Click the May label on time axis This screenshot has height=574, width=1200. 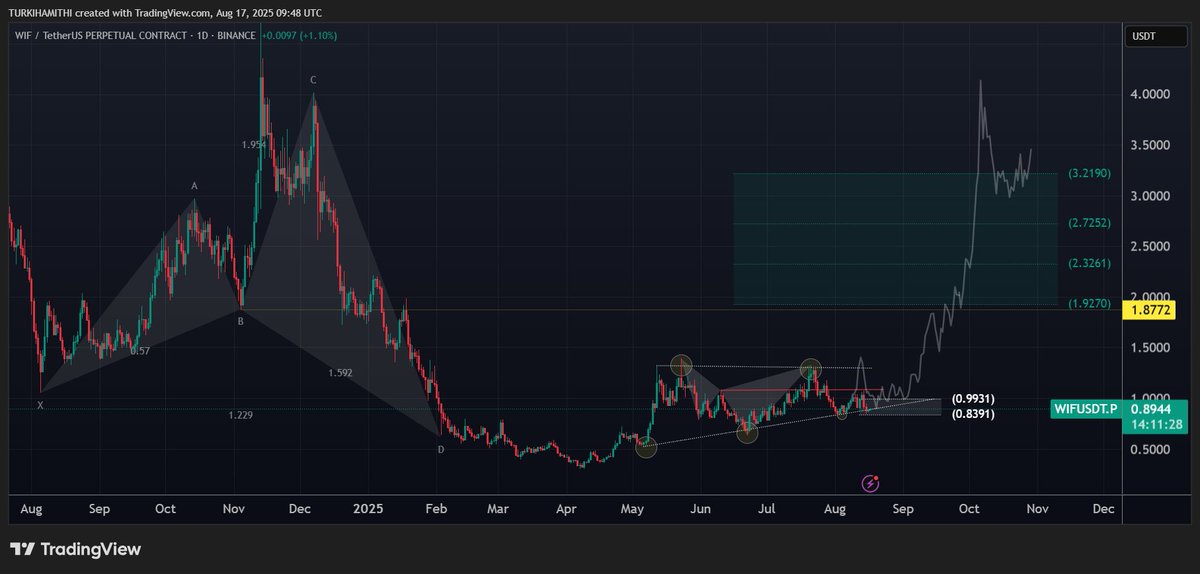(634, 509)
